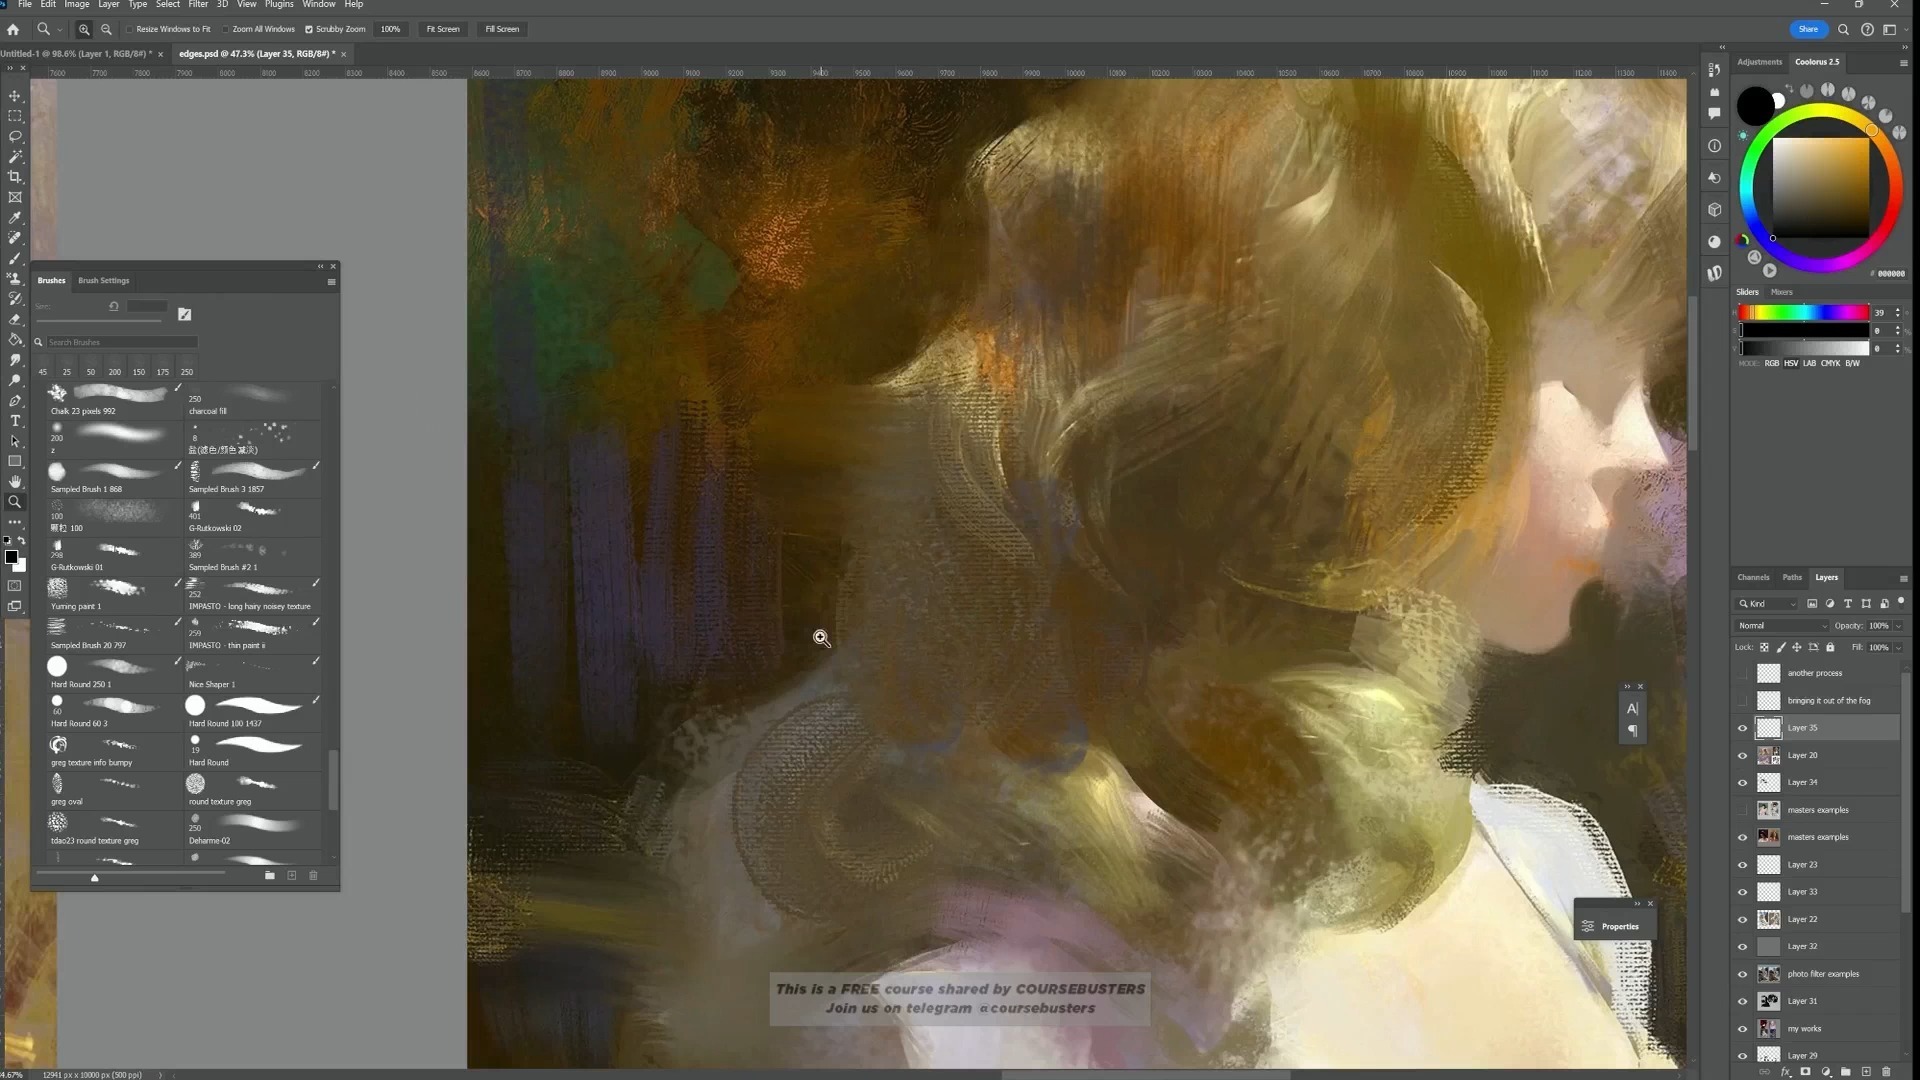Select the Paint Bucket tool
This screenshot has height=1080, width=1920.
(x=15, y=340)
